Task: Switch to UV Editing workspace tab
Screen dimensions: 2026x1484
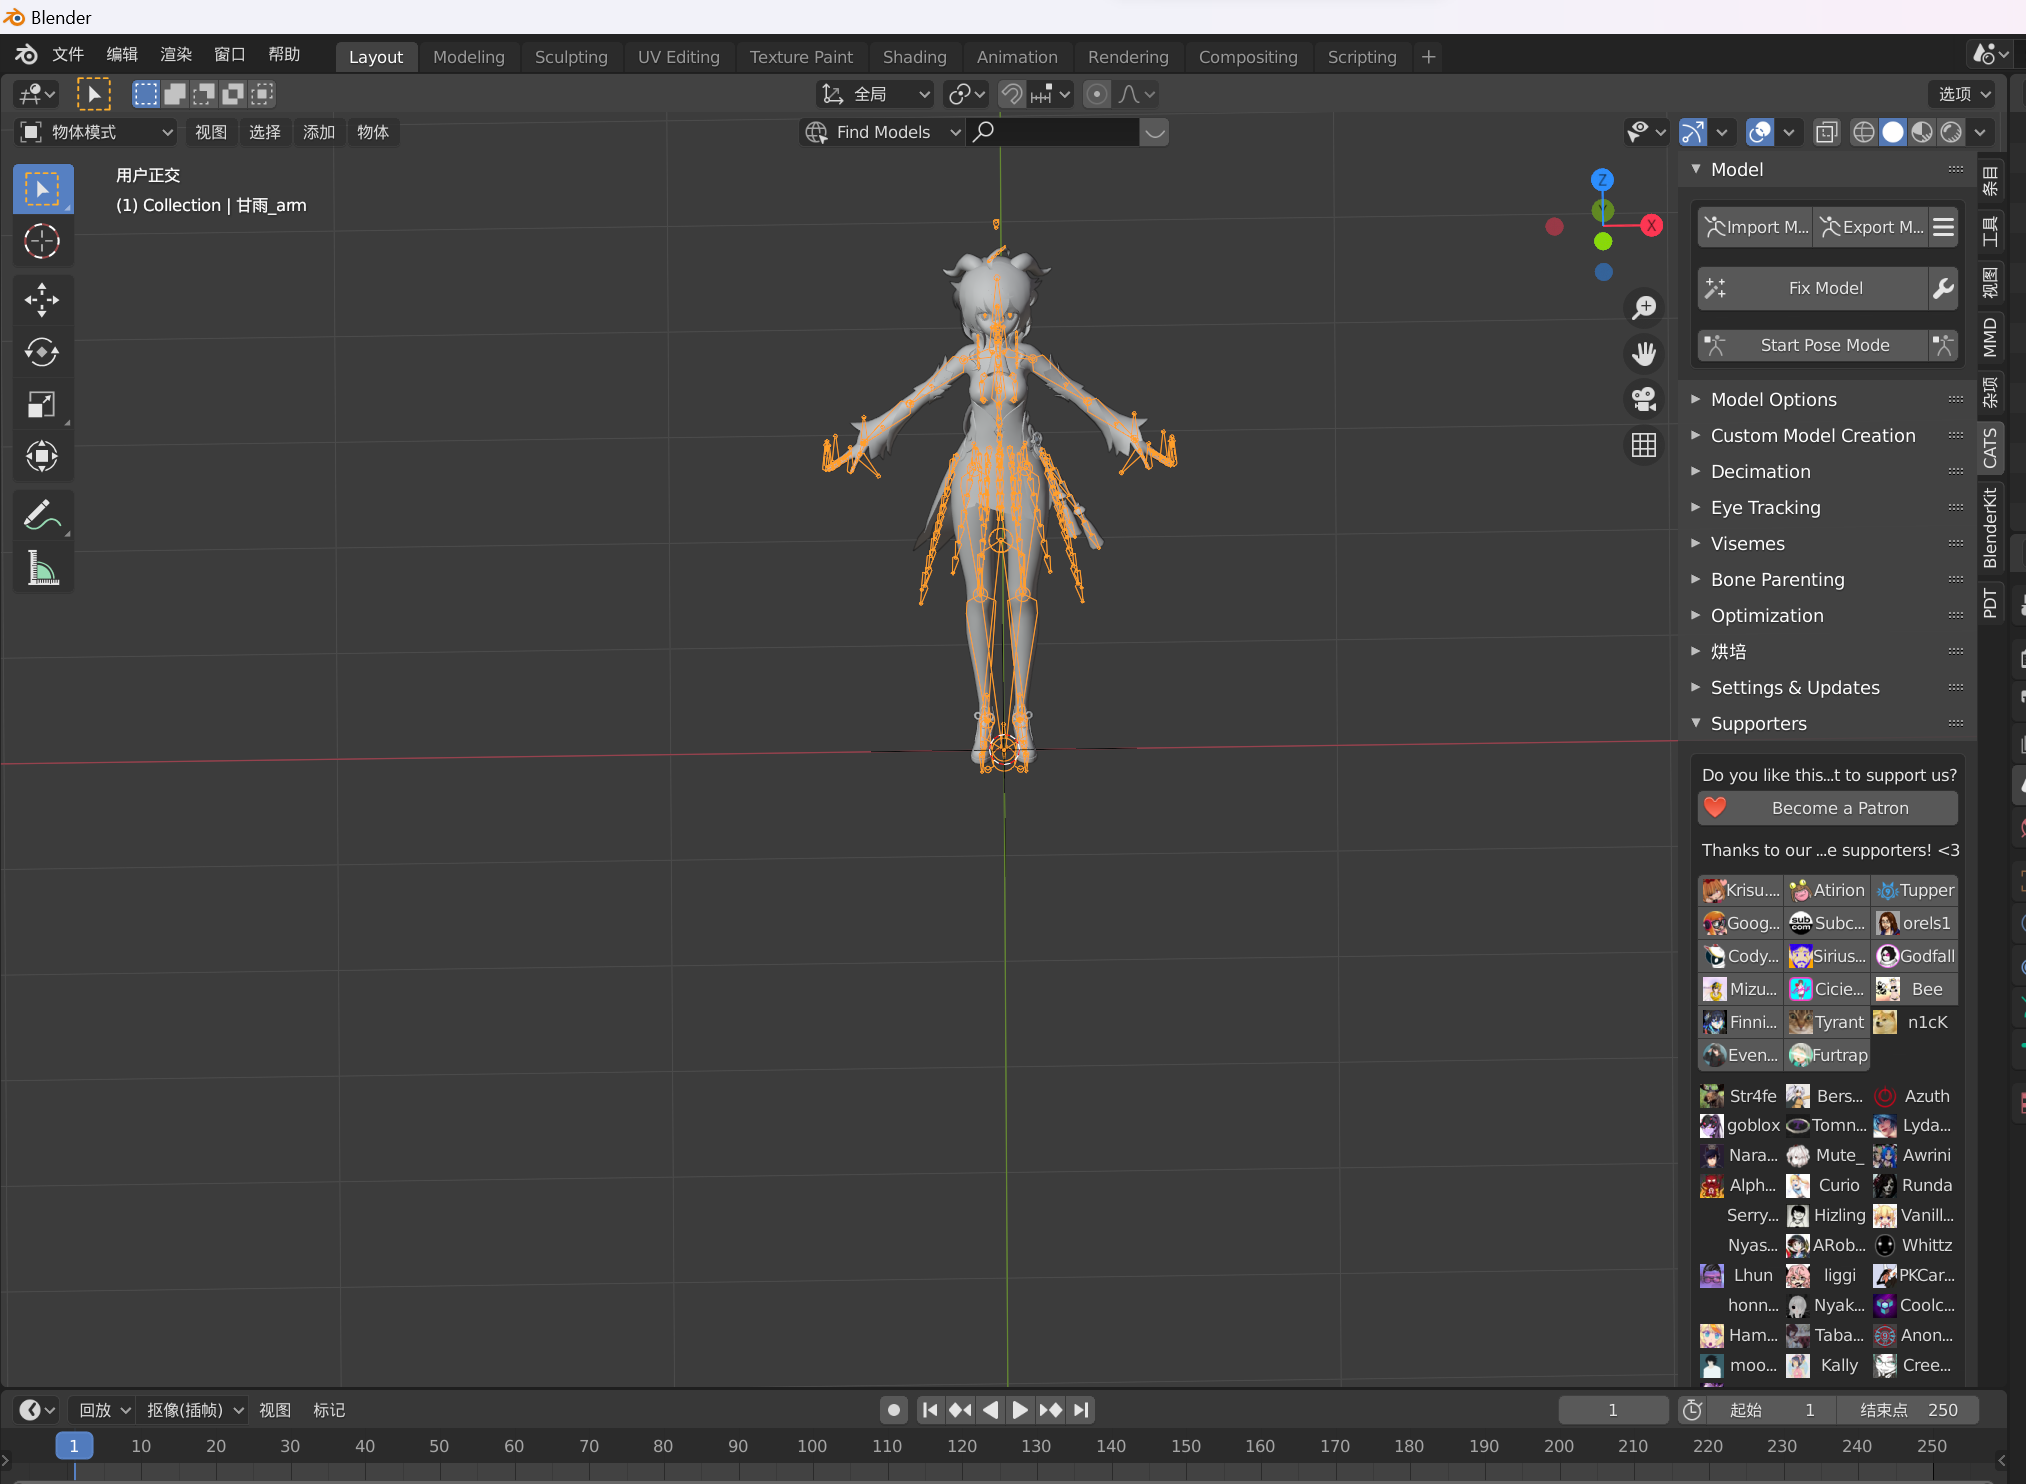Action: [678, 58]
